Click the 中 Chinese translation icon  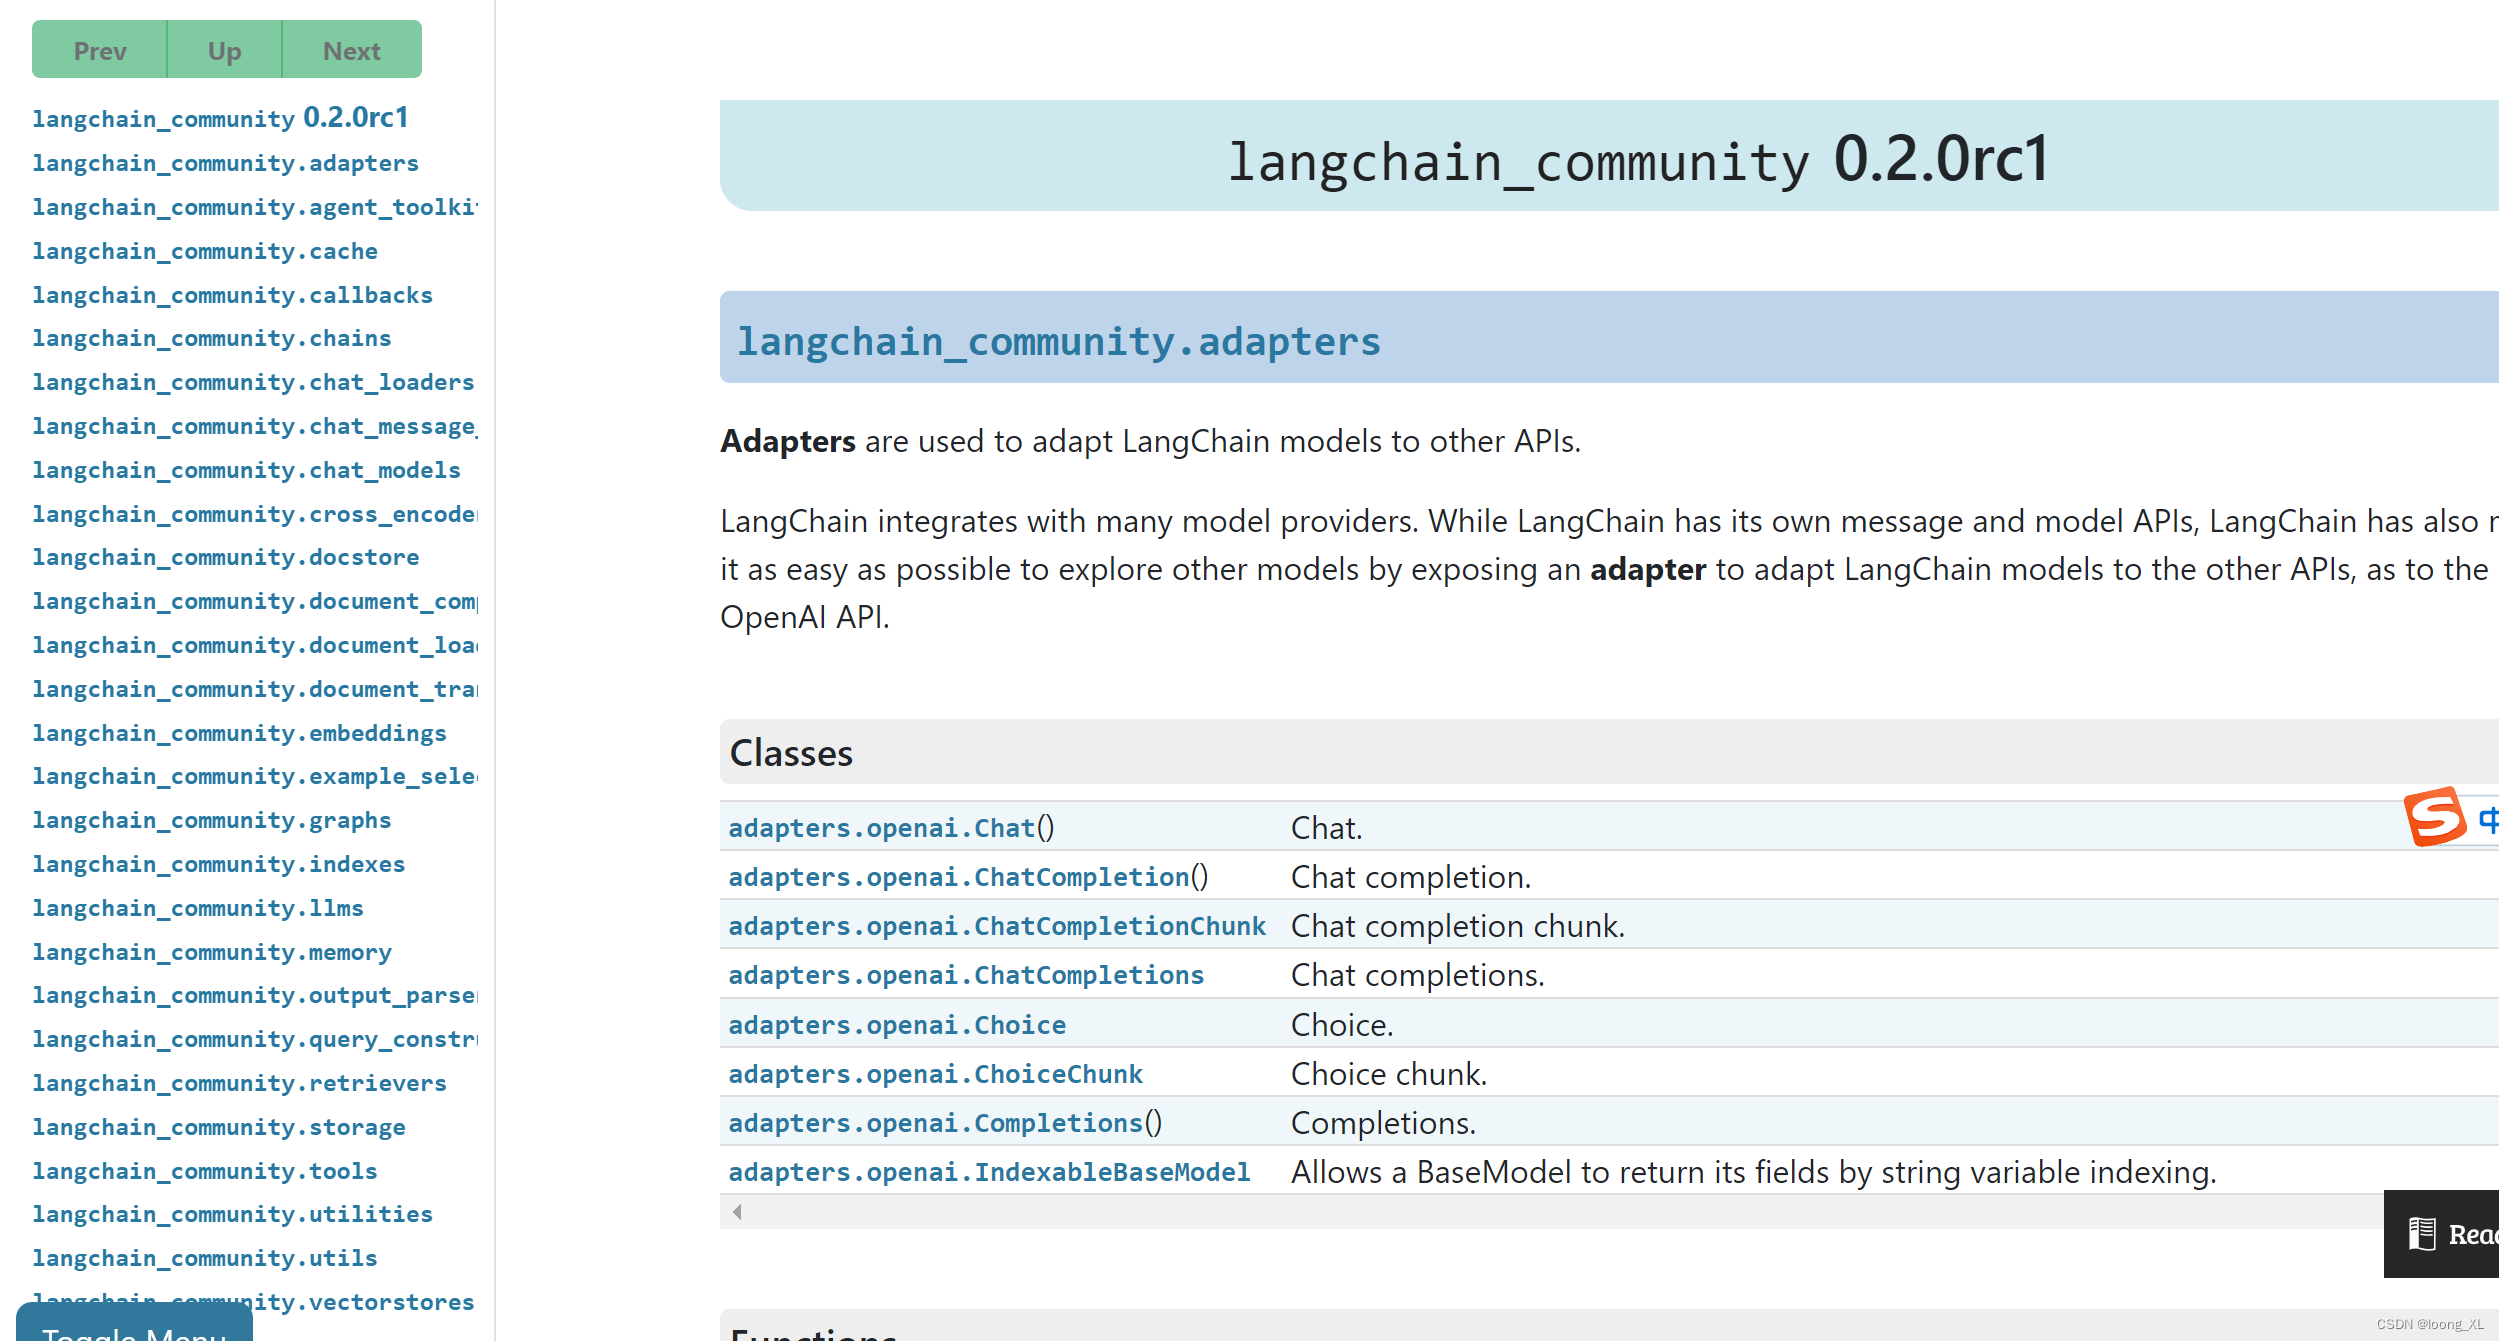point(2490,818)
